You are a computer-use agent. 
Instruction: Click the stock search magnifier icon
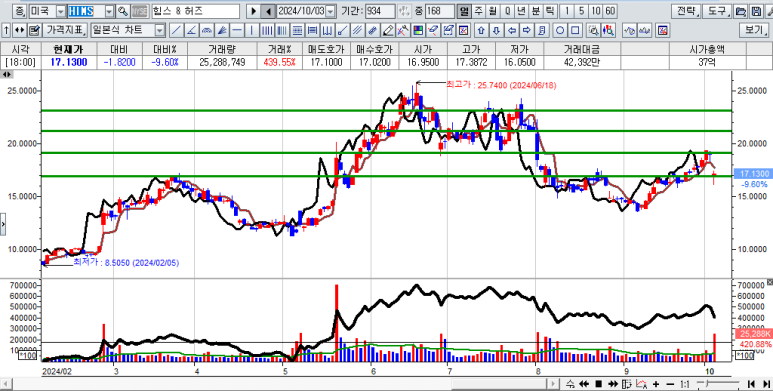123,11
